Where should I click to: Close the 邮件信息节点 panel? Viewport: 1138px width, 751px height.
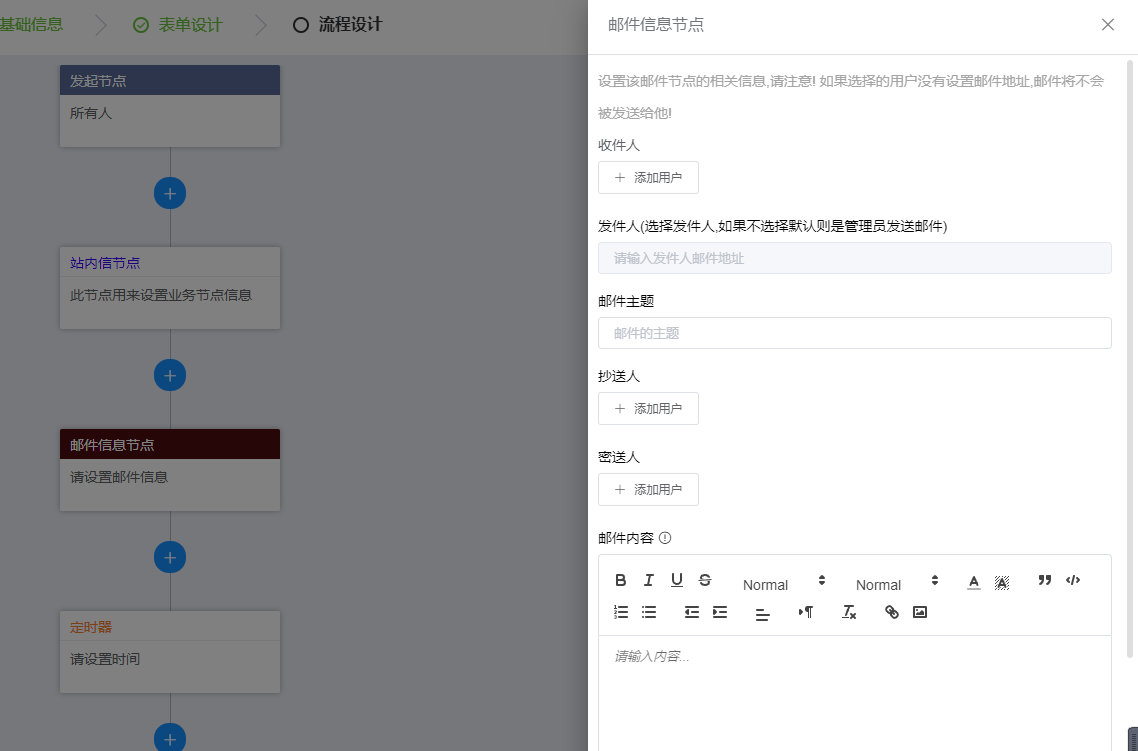point(1108,25)
